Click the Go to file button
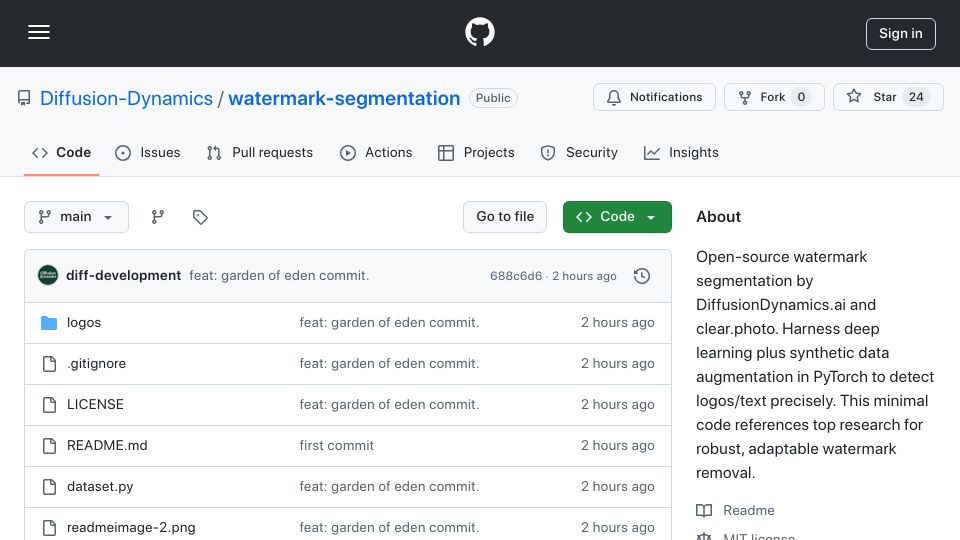Screen dimensions: 960x540 tap(504, 217)
